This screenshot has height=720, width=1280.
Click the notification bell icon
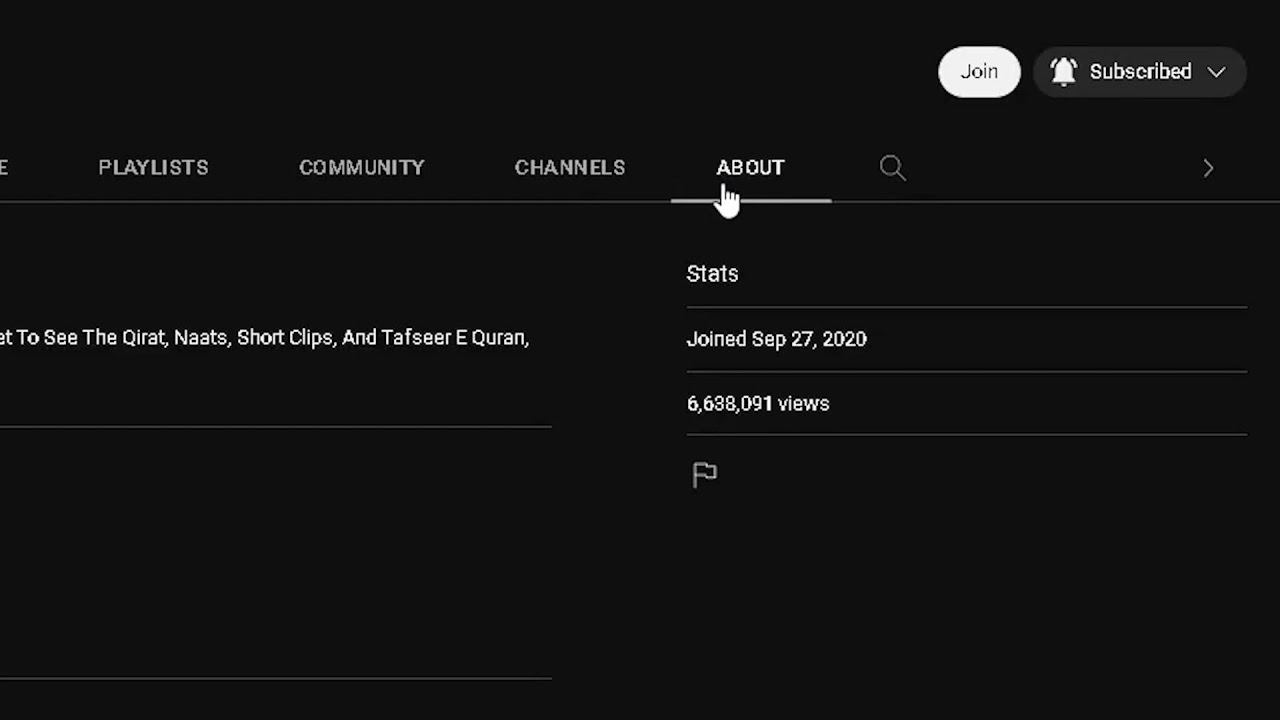1063,72
